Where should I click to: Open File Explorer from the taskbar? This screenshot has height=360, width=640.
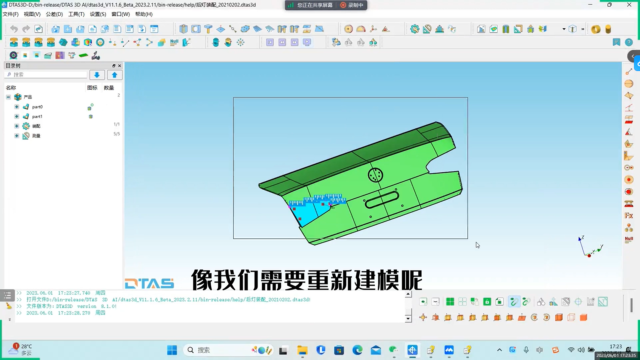point(302,350)
